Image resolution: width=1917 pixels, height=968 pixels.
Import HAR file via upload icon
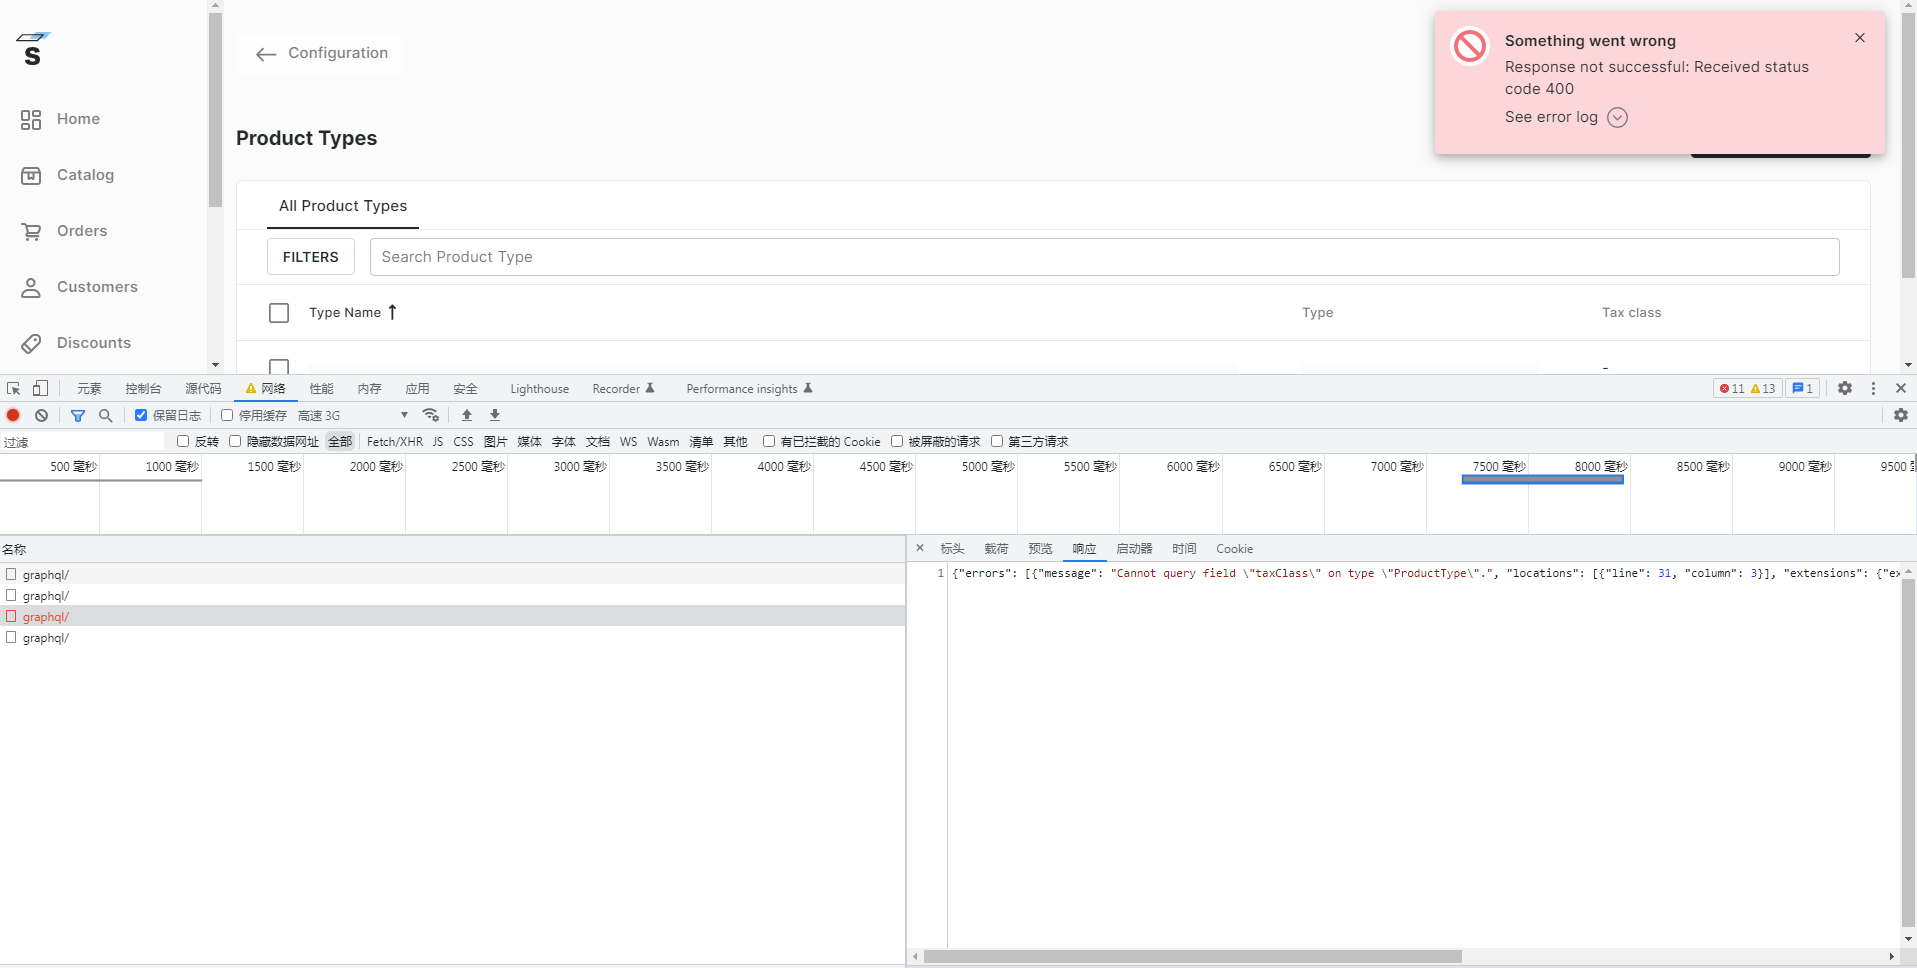coord(466,415)
